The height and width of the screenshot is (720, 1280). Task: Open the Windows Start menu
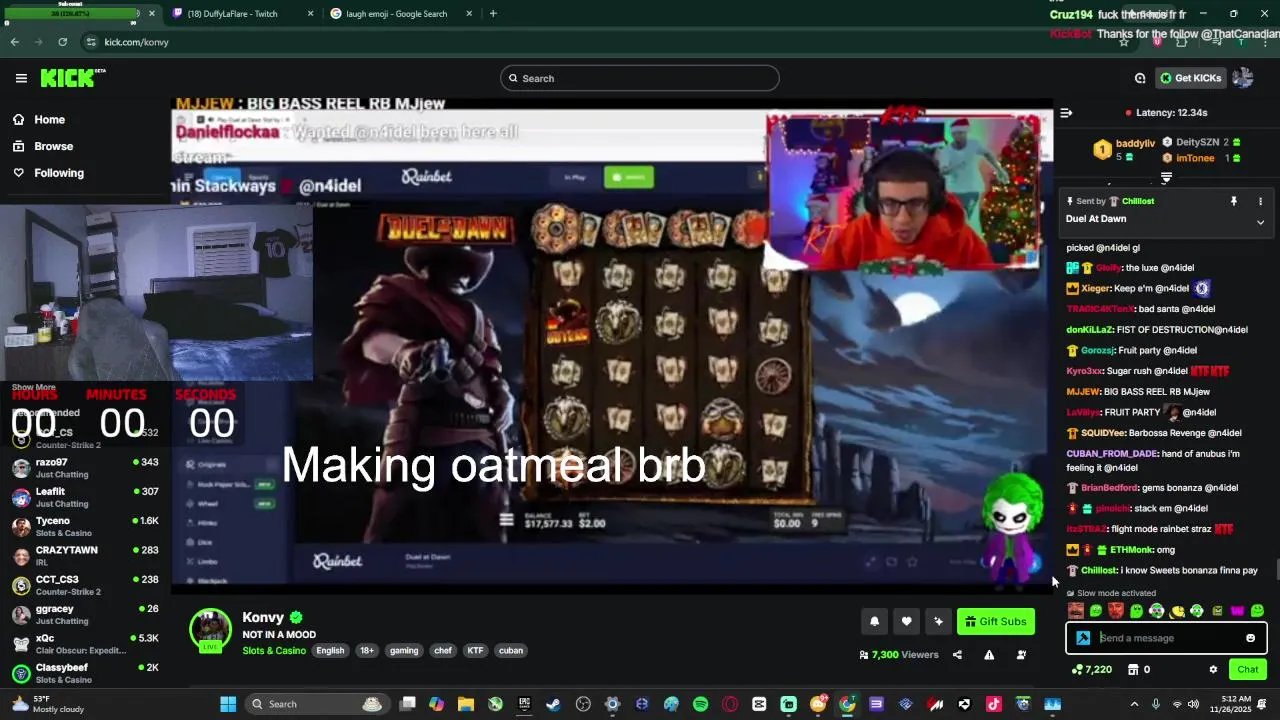(228, 704)
